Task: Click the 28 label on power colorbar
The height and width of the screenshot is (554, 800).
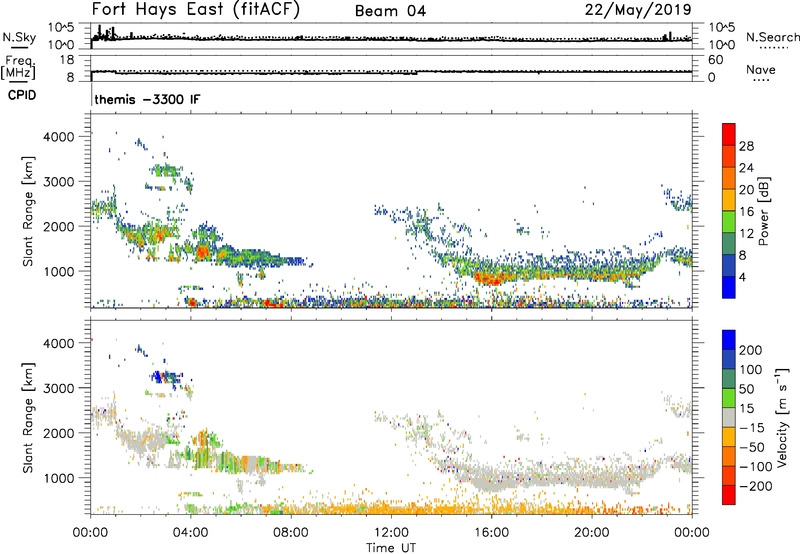Action: (x=746, y=146)
